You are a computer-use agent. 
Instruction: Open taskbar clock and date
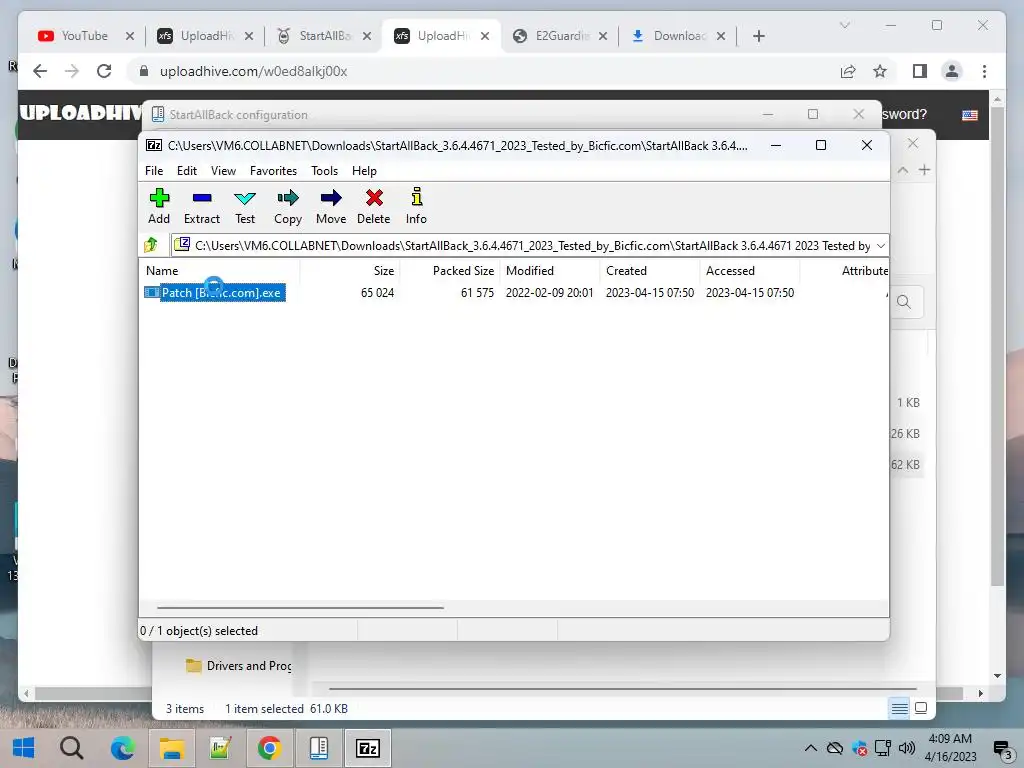pyautogui.click(x=950, y=748)
